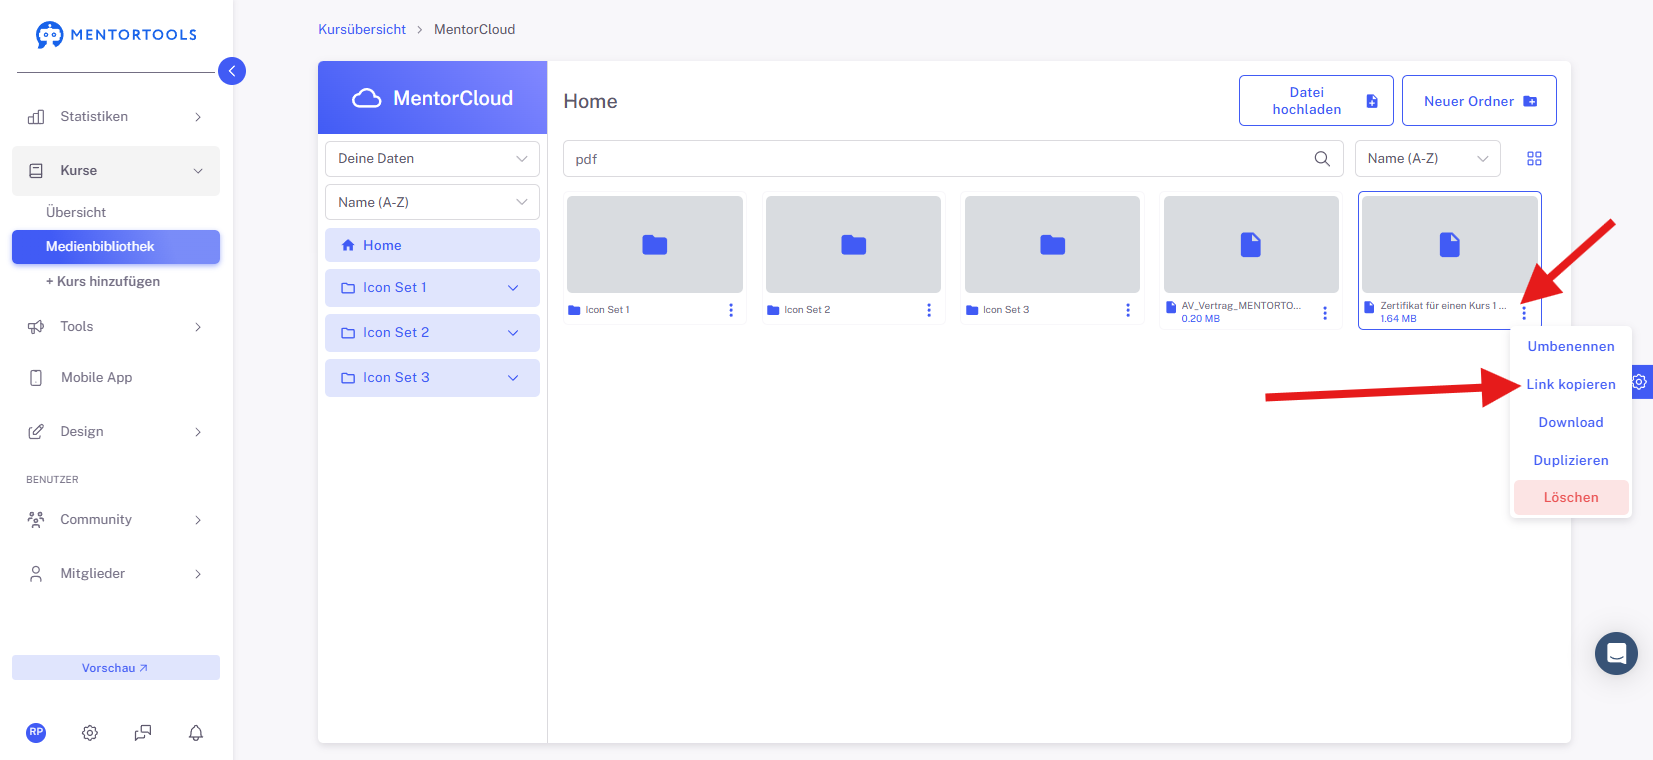Screen dimensions: 1653x760
Task: Expand Icon Set 2 in folder tree
Action: coord(513,333)
